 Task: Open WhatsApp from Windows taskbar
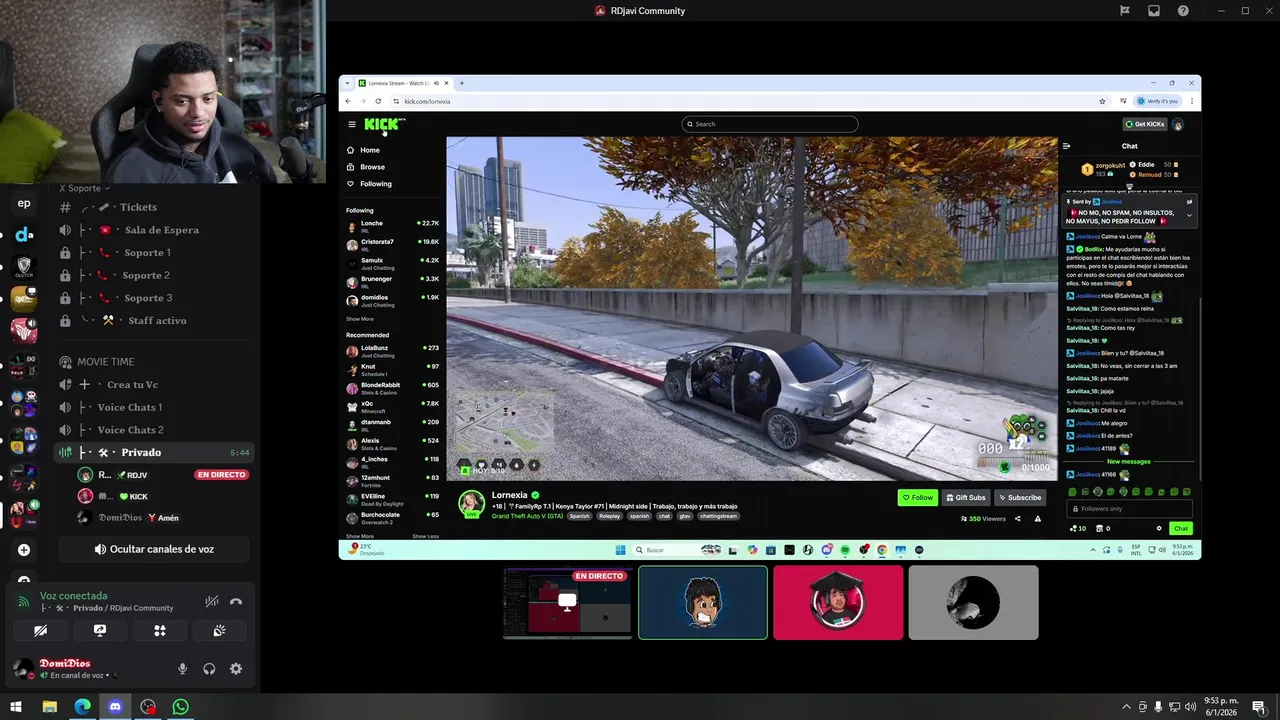click(180, 707)
